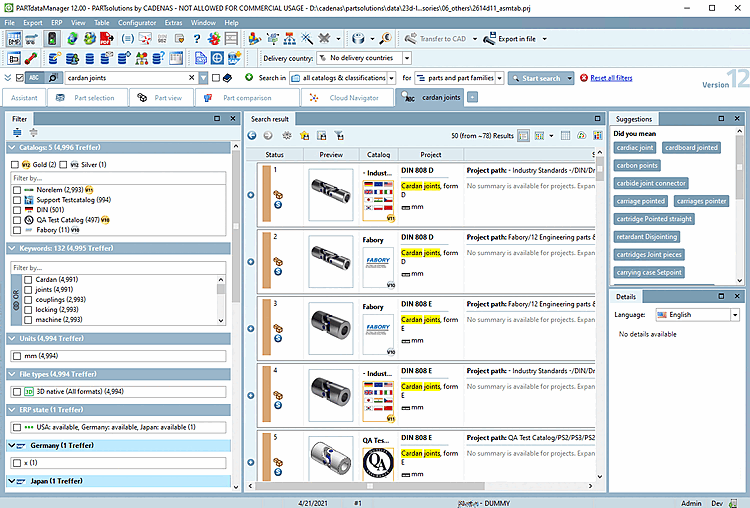Open the Language dropdown in Details panel
750x508 pixels.
tap(735, 314)
